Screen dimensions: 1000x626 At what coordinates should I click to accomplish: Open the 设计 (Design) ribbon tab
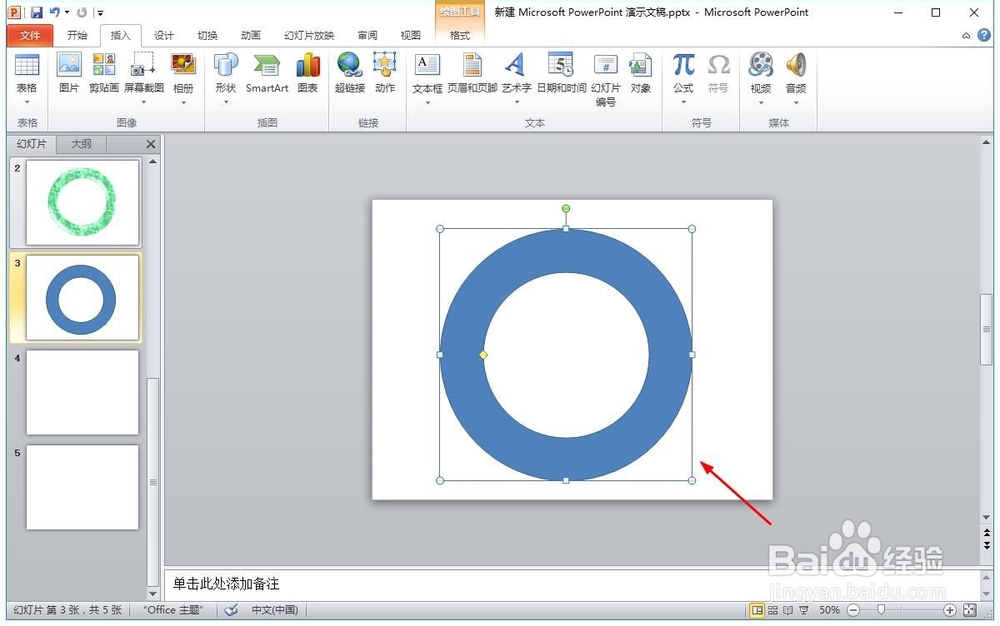tap(163, 34)
